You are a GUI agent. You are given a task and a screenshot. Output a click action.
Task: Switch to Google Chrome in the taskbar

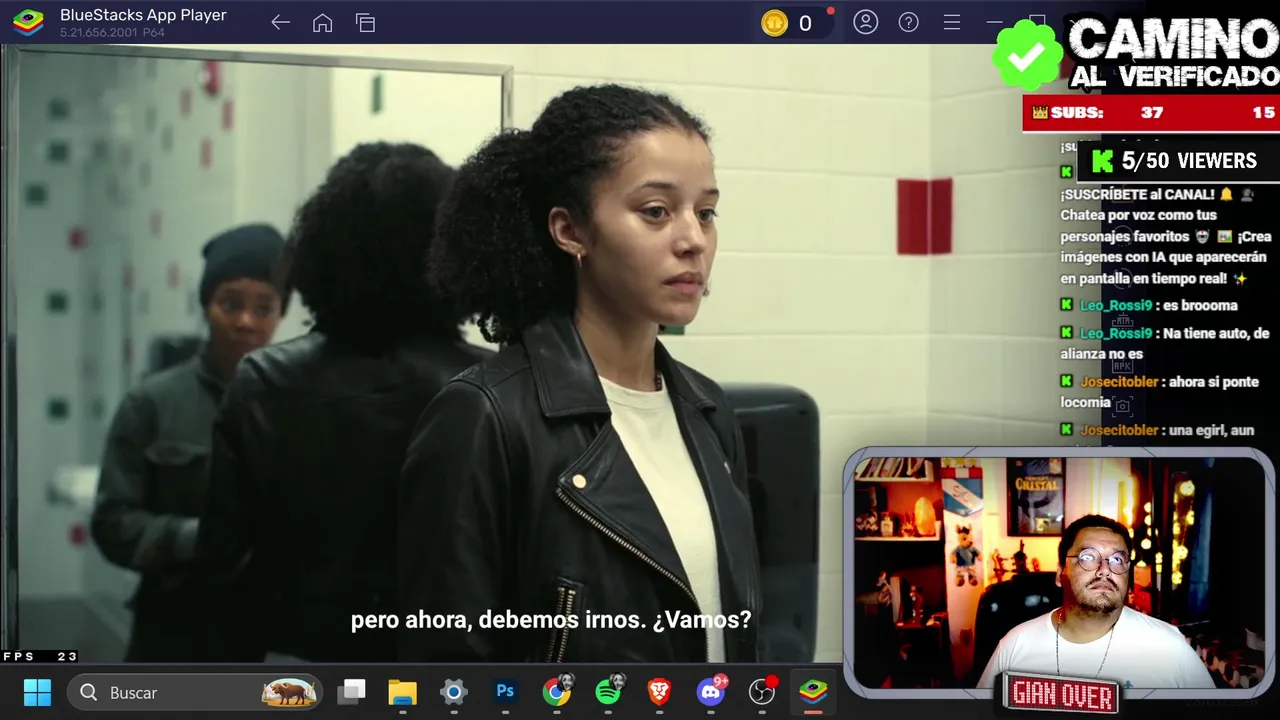pos(557,692)
